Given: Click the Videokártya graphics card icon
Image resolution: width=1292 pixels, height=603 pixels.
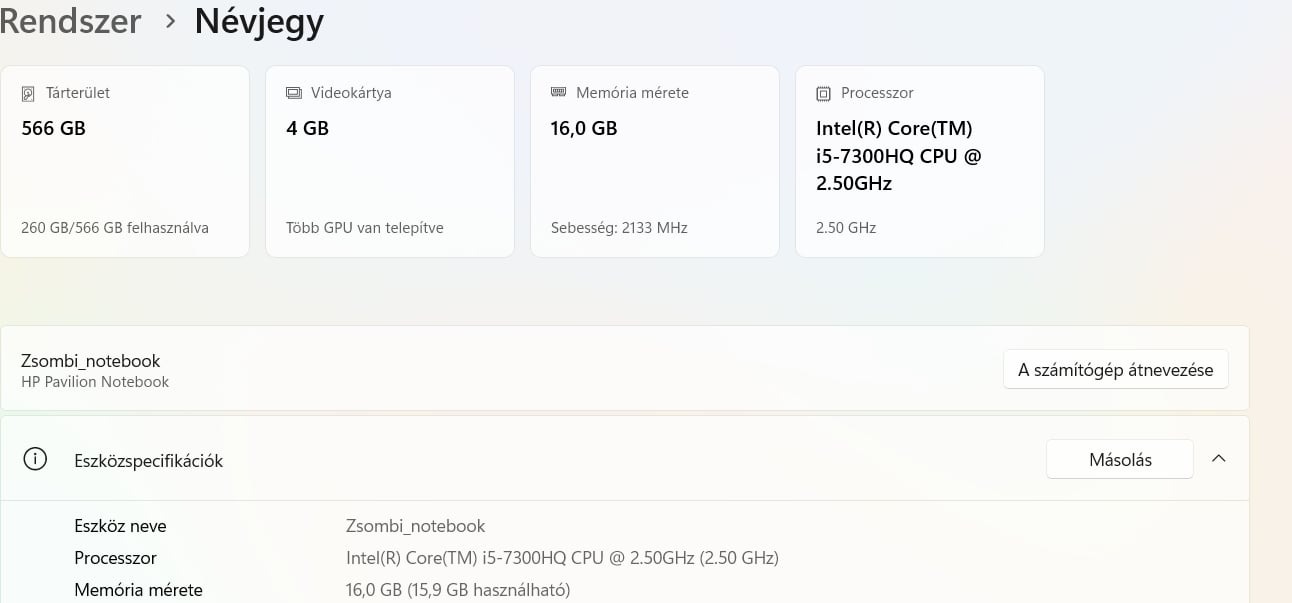Looking at the screenshot, I should (294, 93).
